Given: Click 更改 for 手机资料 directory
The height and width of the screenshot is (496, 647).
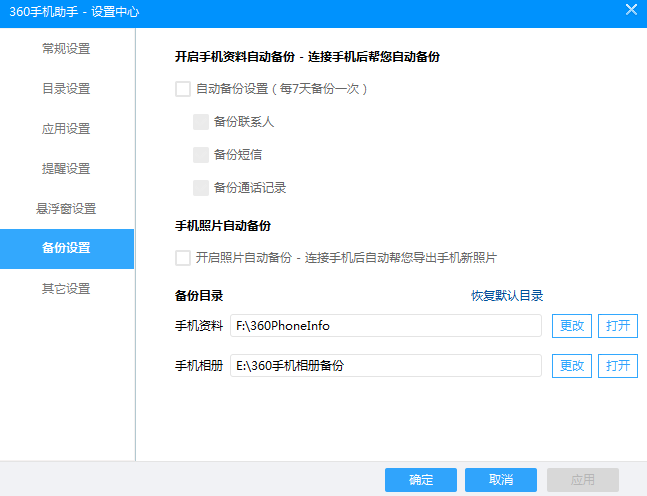Looking at the screenshot, I should click(x=572, y=326).
